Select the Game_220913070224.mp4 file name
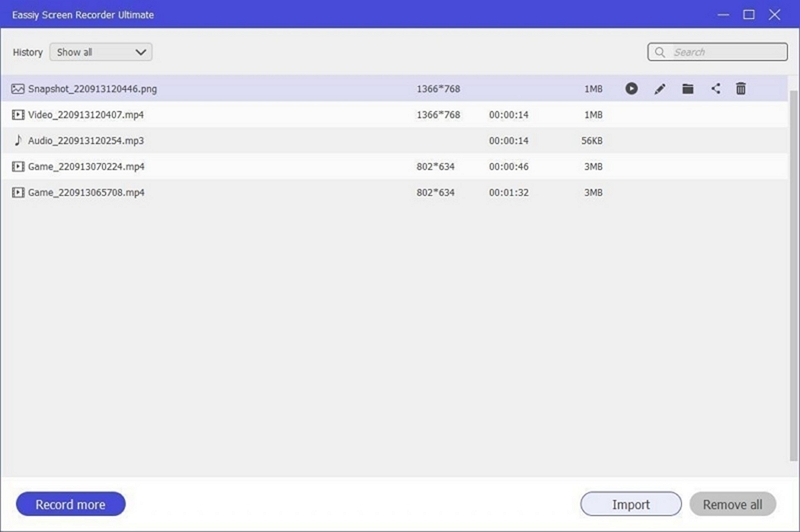Screen dimensions: 800x532 [86, 166]
